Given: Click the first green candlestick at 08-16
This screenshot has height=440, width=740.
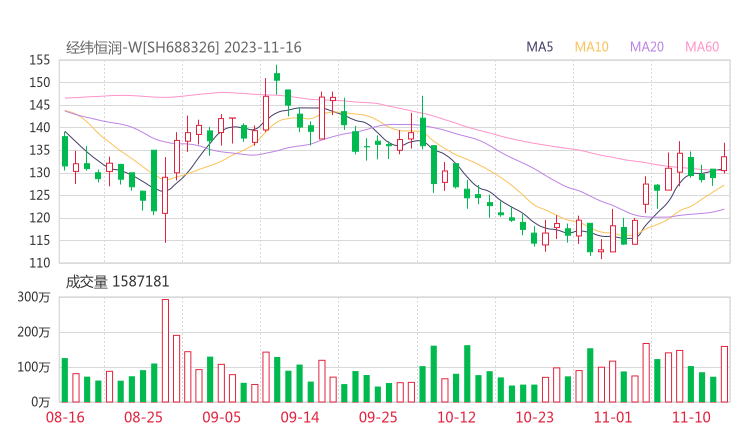Looking at the screenshot, I should coord(65,151).
